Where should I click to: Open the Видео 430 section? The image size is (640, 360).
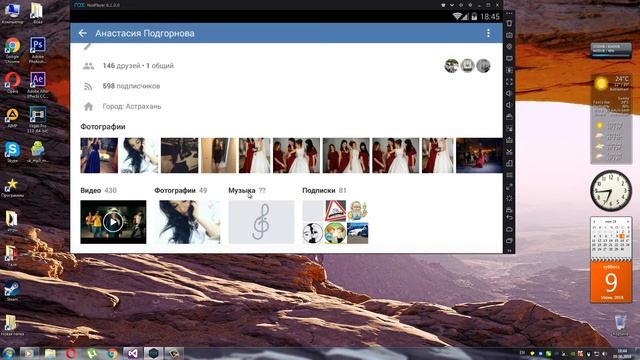tap(98, 190)
